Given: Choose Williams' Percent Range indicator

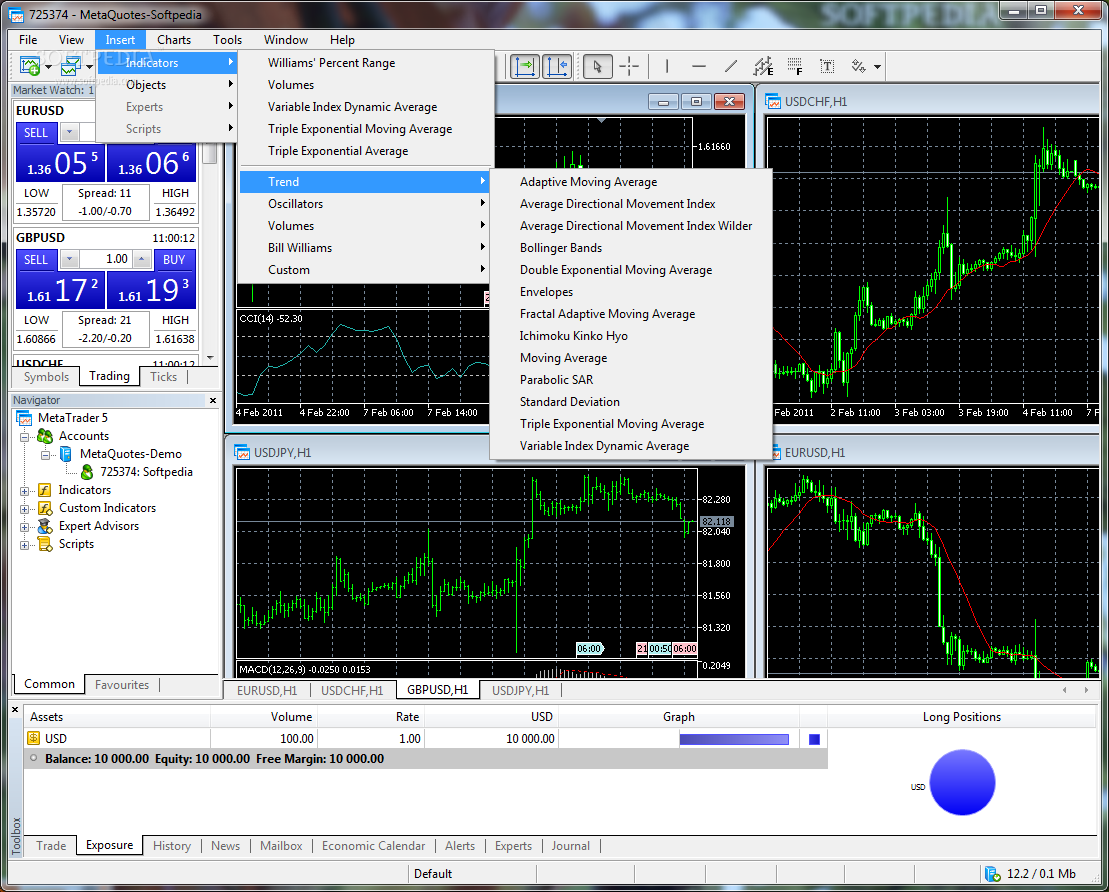Looking at the screenshot, I should coord(366,63).
